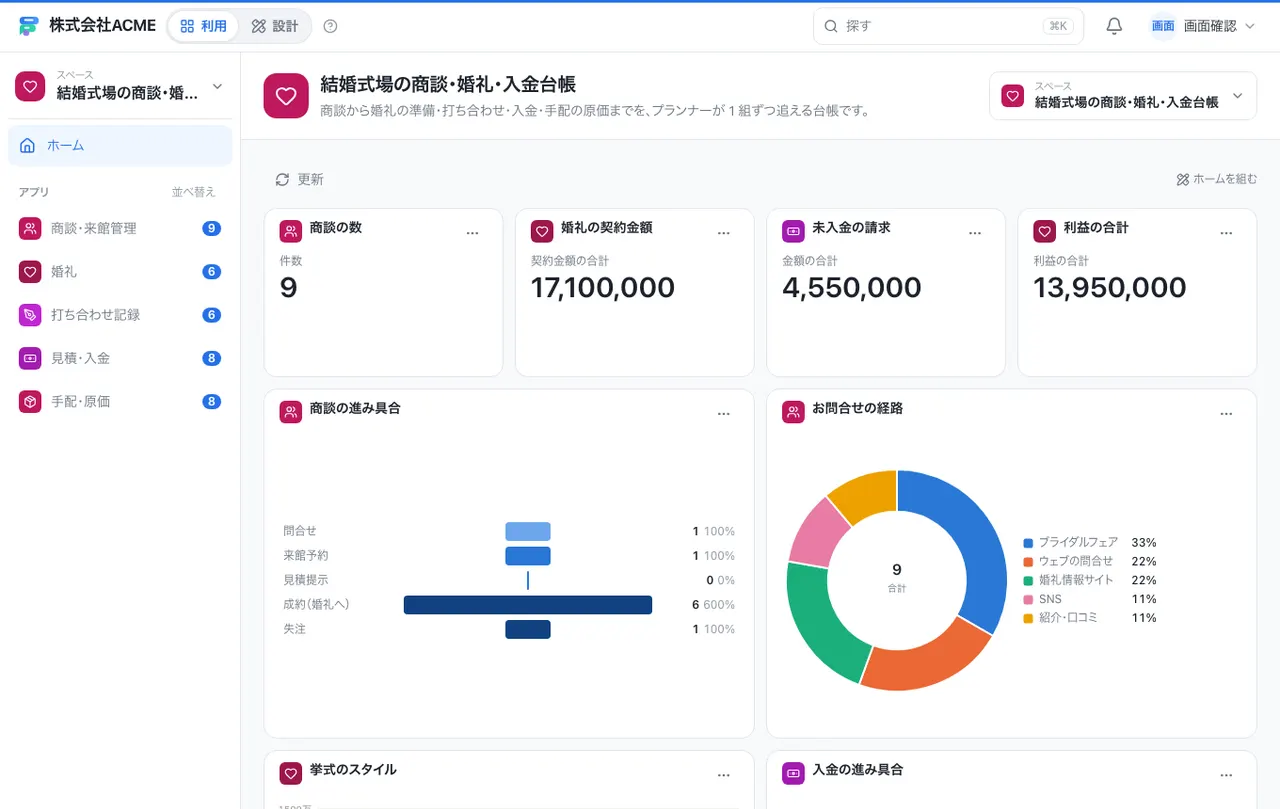1280x809 pixels.
Task: Click the 並べ替え sort button
Action: [x=193, y=192]
